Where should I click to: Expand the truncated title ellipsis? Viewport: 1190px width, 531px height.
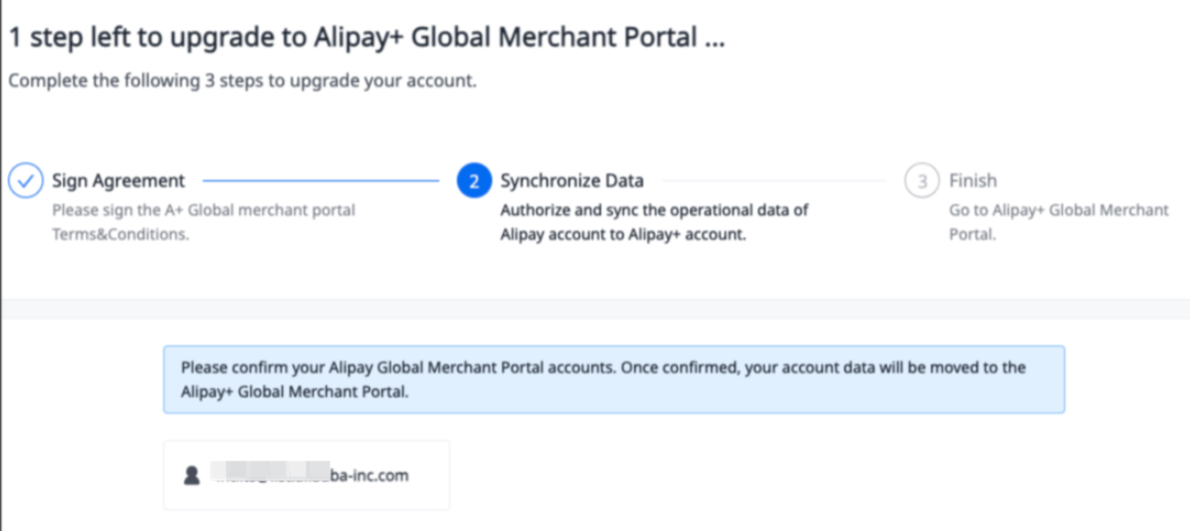pyautogui.click(x=713, y=40)
